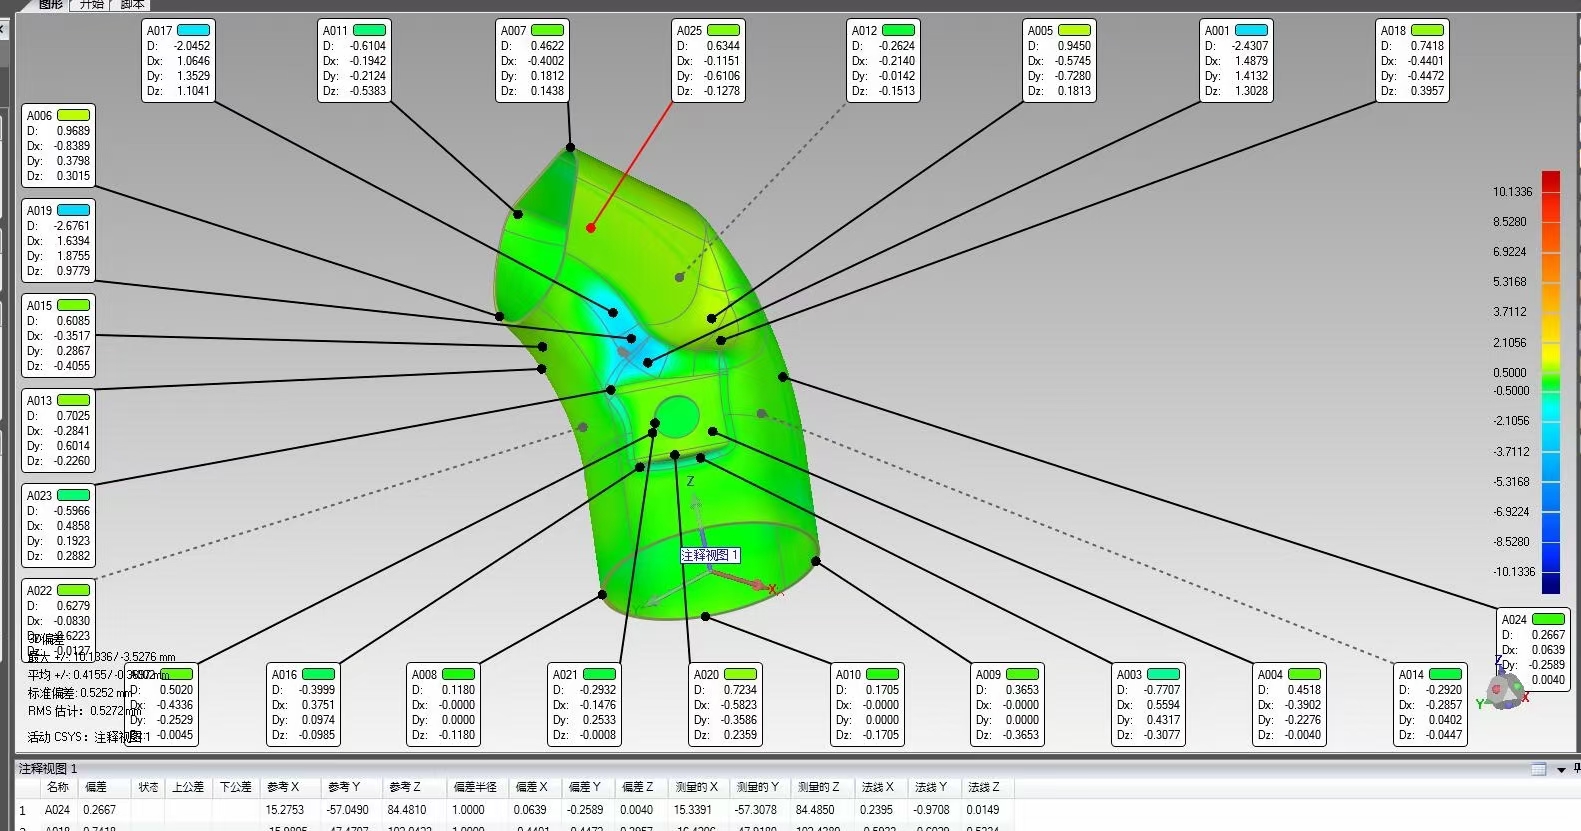Click the circular hole on the elbow model

677,416
